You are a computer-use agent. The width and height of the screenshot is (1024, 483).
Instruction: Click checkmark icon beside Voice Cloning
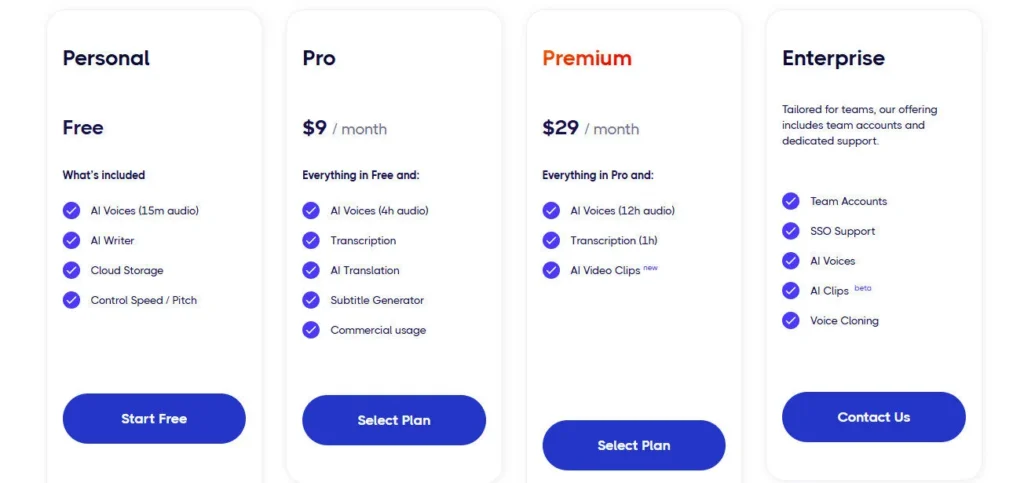pyautogui.click(x=791, y=321)
